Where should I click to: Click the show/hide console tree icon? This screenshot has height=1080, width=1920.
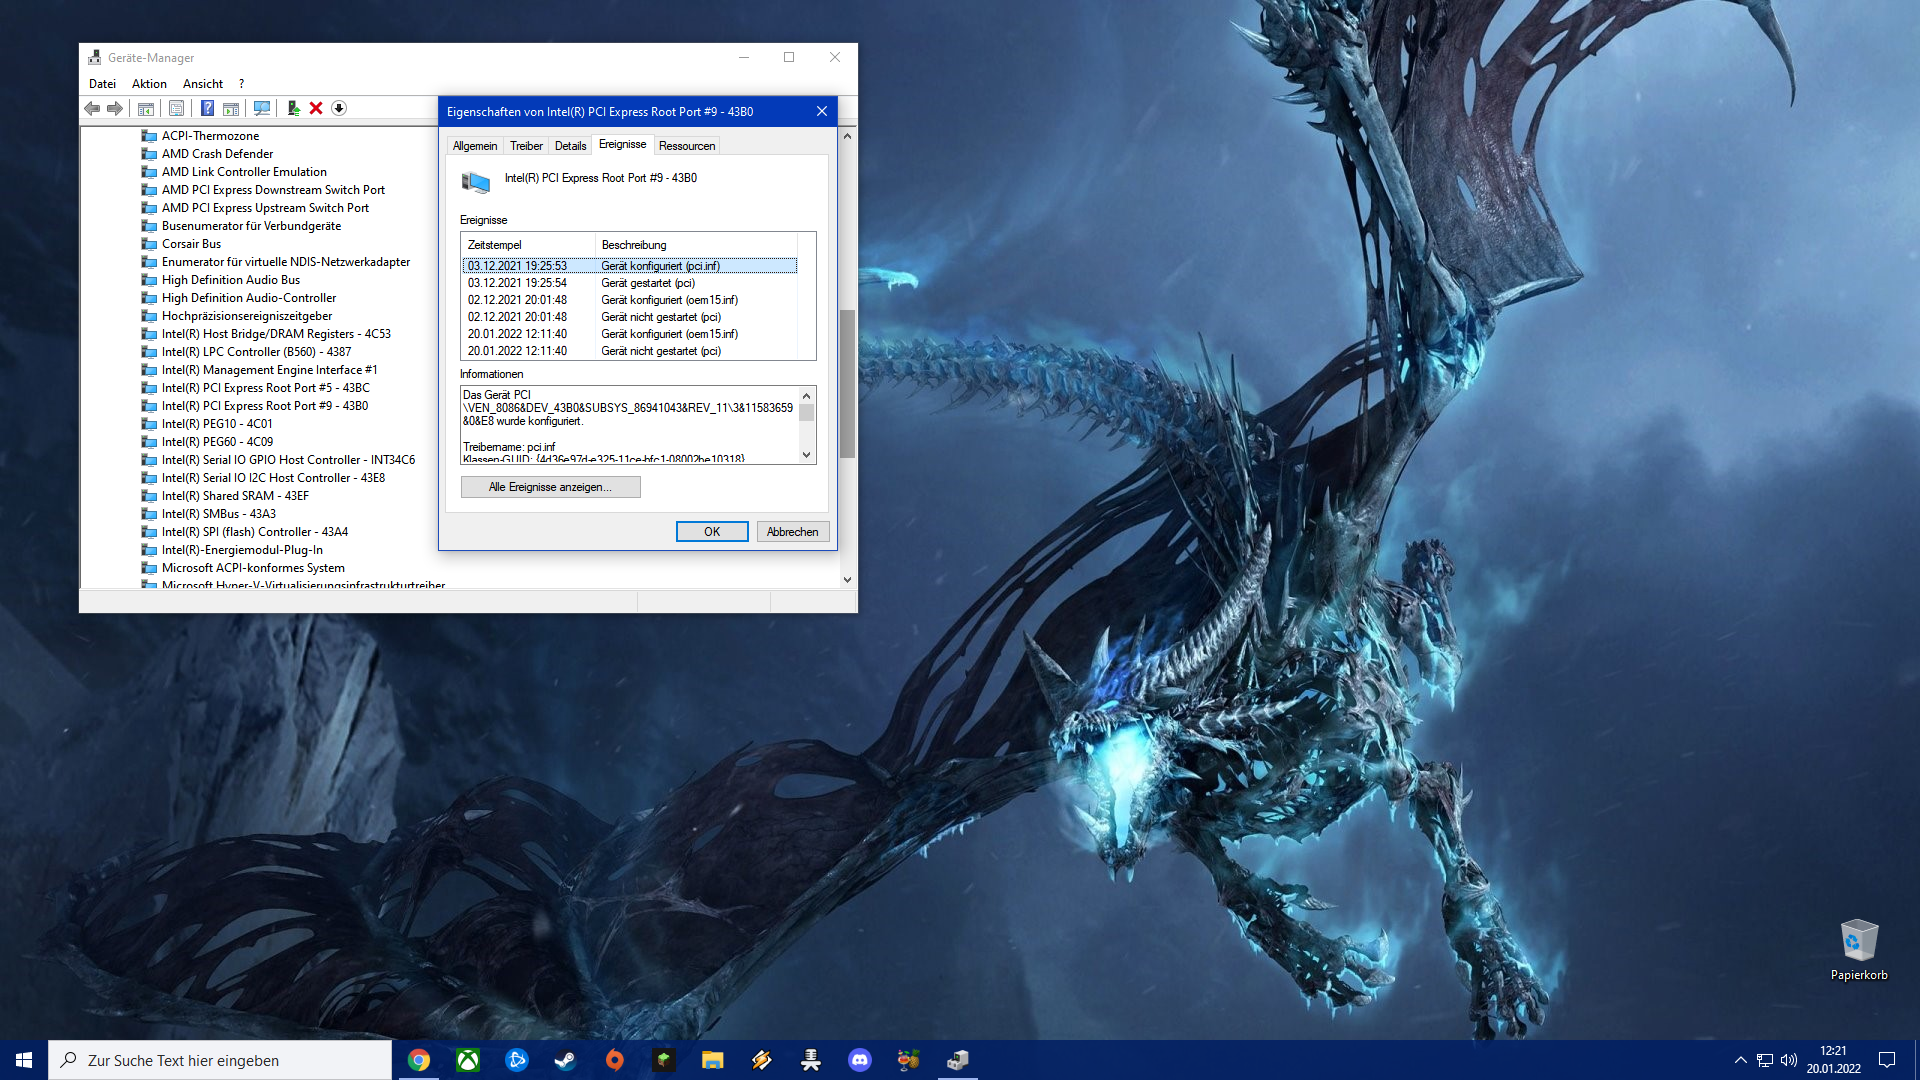click(x=146, y=108)
